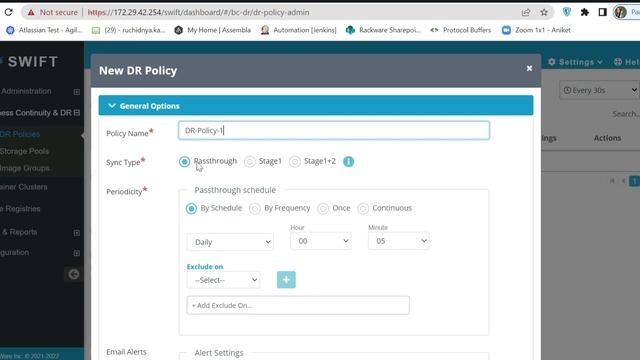Viewport: 640px width, 360px height.
Task: Click the browser address bar URL
Action: pyautogui.click(x=198, y=12)
